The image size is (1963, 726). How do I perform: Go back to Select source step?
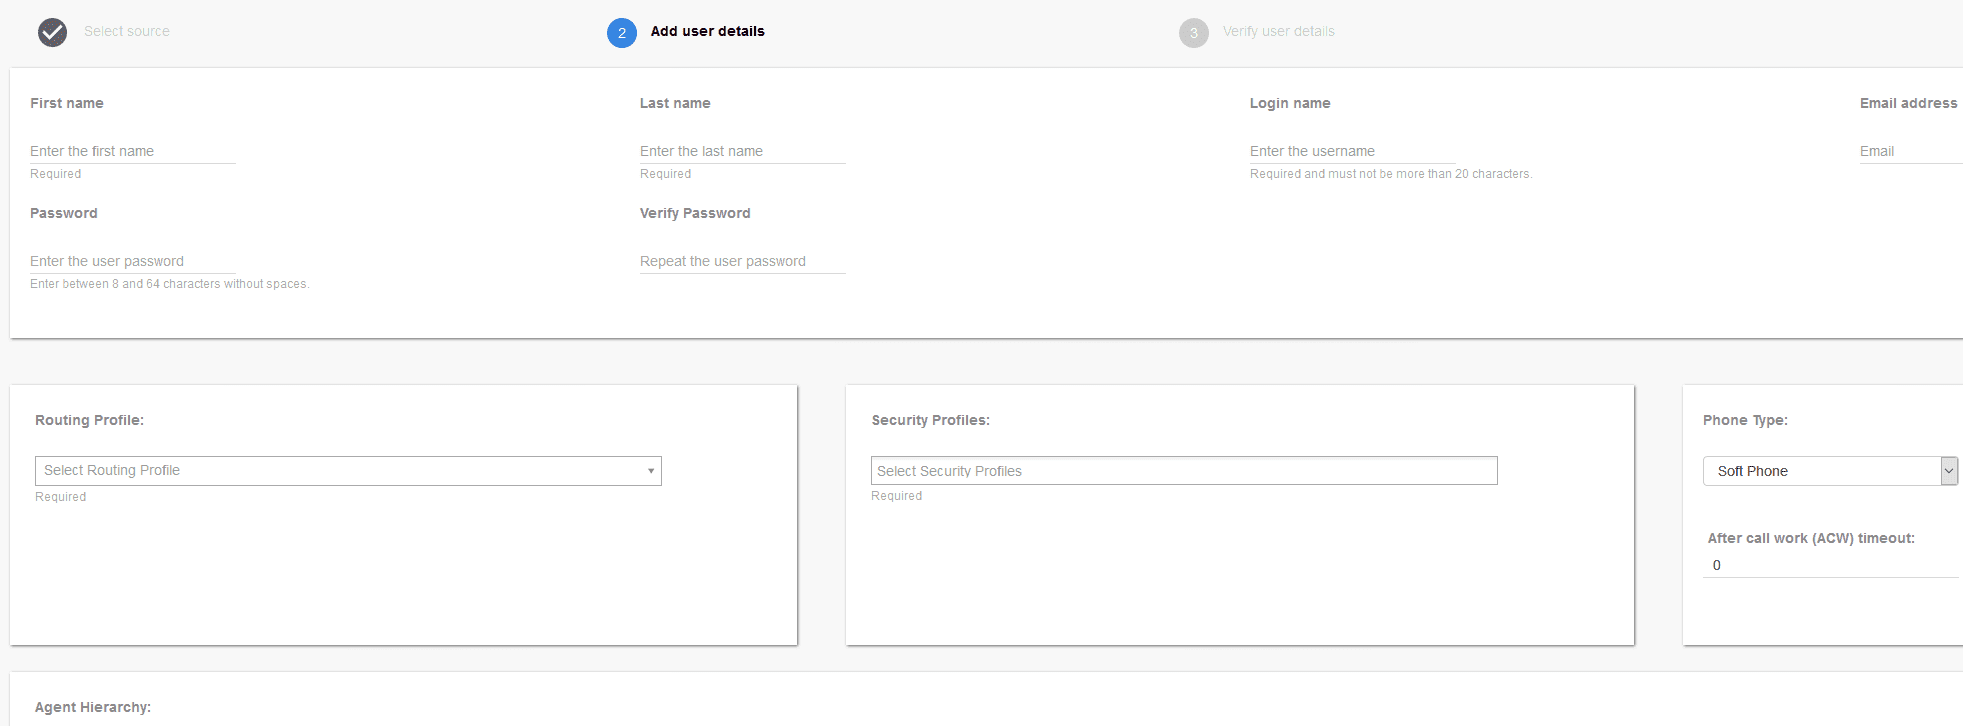click(x=127, y=31)
